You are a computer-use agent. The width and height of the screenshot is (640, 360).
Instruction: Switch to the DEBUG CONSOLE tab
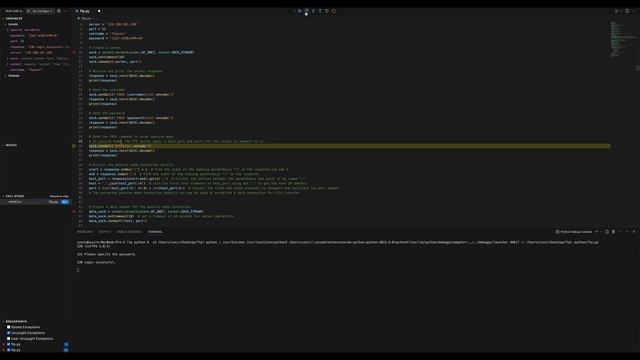pos(129,231)
